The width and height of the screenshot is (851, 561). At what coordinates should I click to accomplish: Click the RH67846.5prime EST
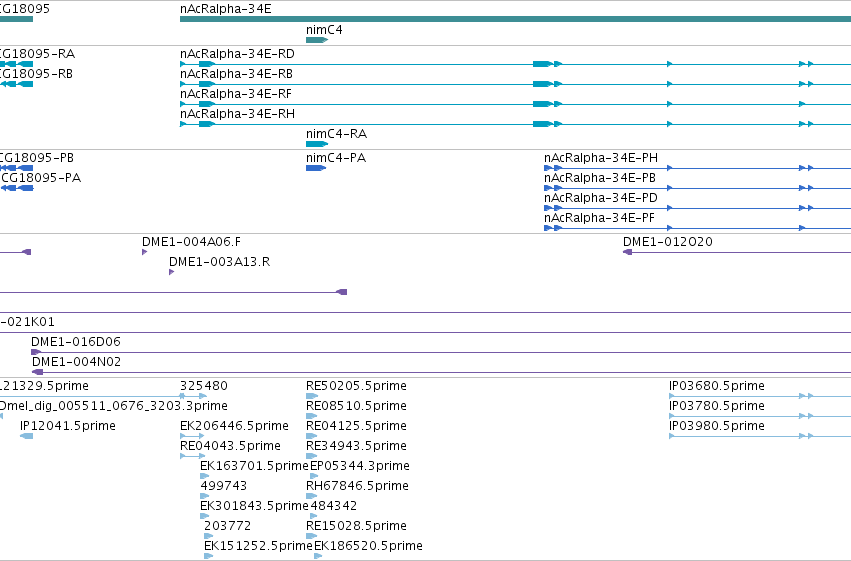tap(312, 496)
